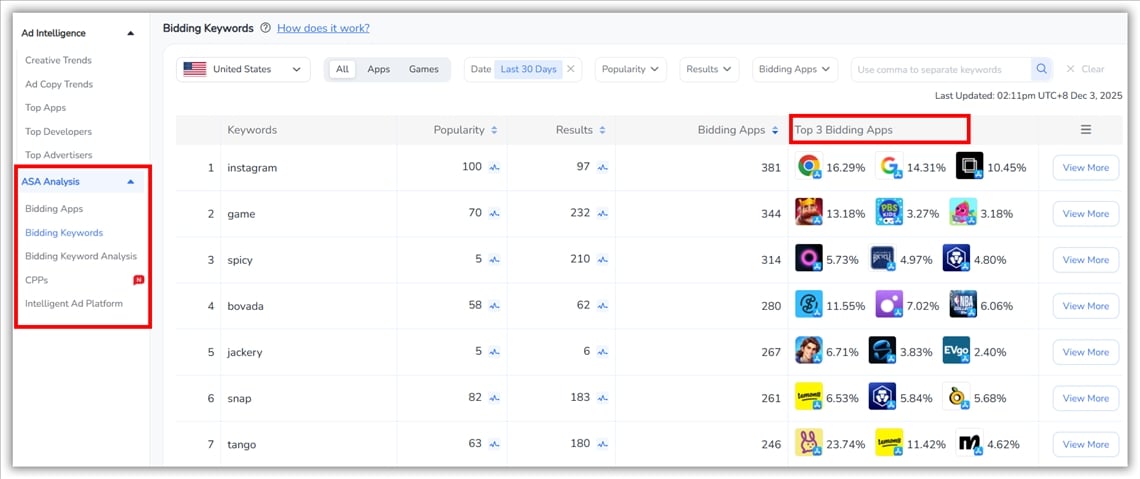Viewport: 1140px width, 479px height.
Task: Select the All filter toggle
Action: coord(342,69)
